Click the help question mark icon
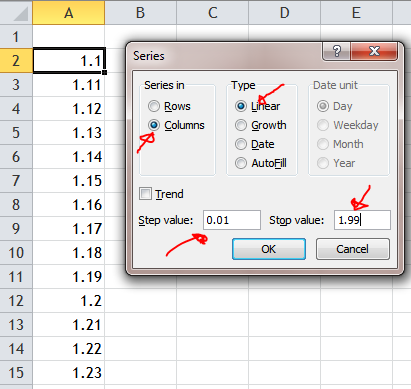This screenshot has height=389, width=411. pyautogui.click(x=336, y=51)
